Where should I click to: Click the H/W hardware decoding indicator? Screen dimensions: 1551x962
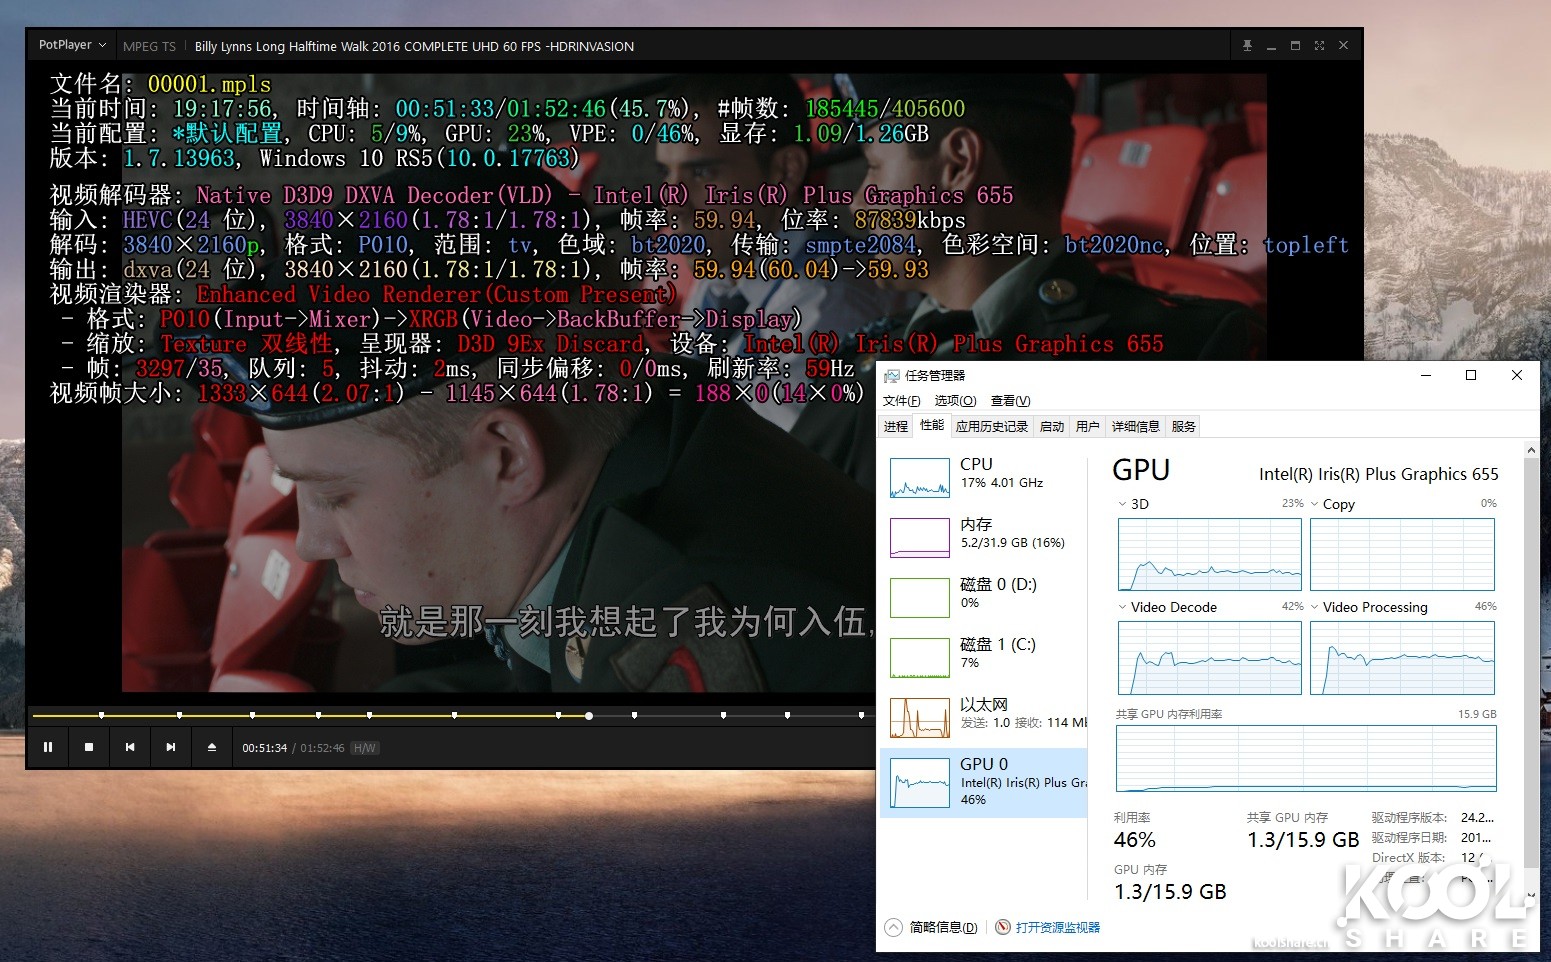pos(364,747)
